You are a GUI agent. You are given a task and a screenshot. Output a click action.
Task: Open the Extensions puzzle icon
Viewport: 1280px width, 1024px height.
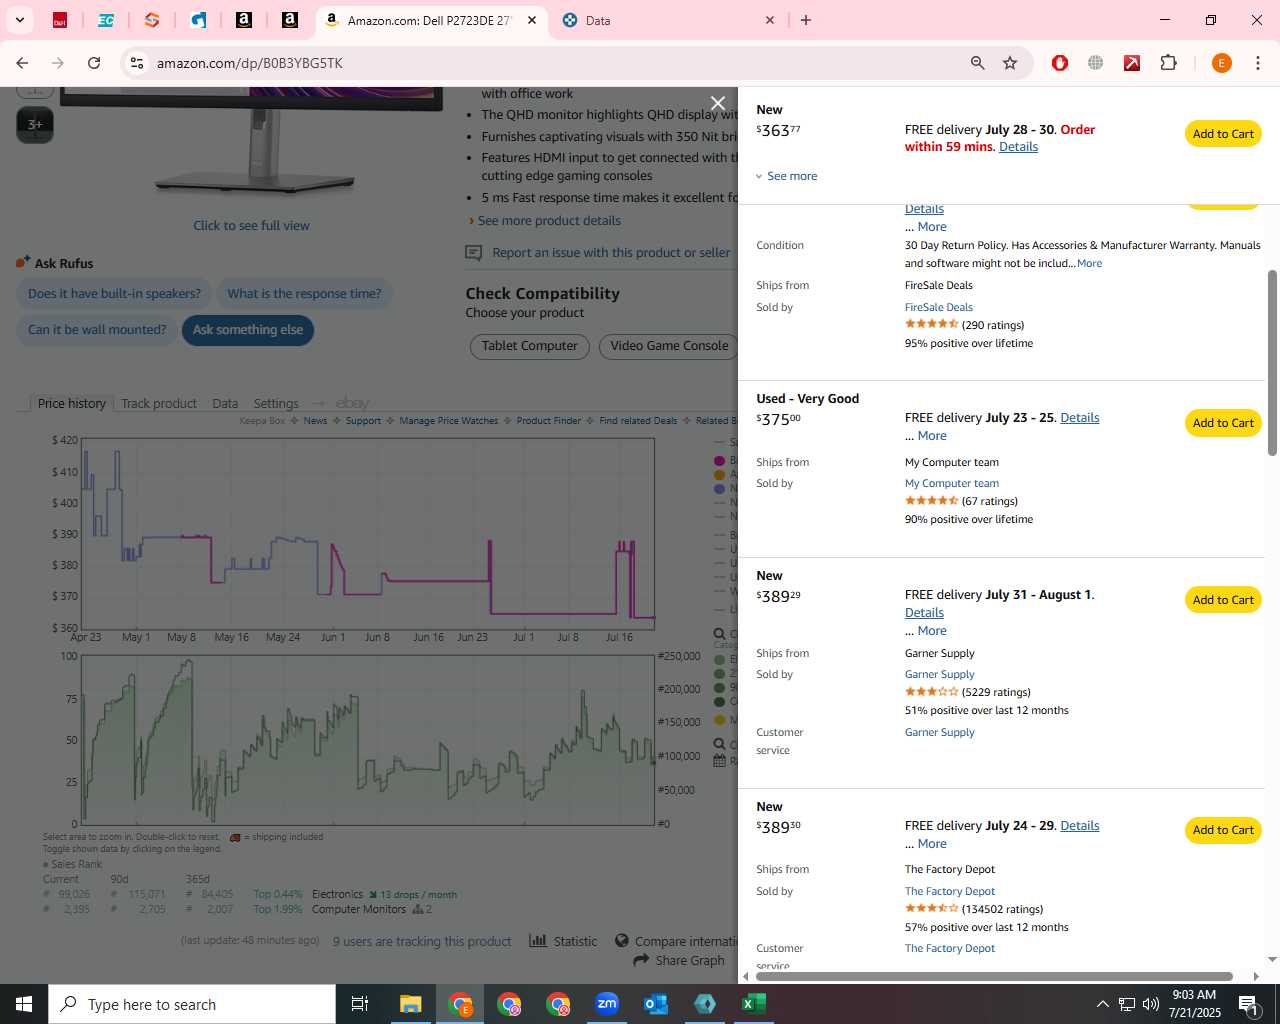(1168, 63)
